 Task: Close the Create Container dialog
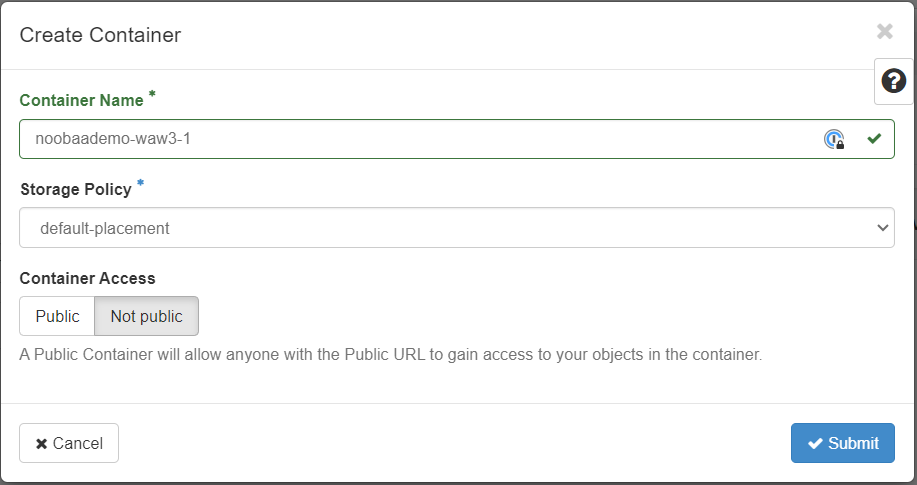(x=884, y=32)
